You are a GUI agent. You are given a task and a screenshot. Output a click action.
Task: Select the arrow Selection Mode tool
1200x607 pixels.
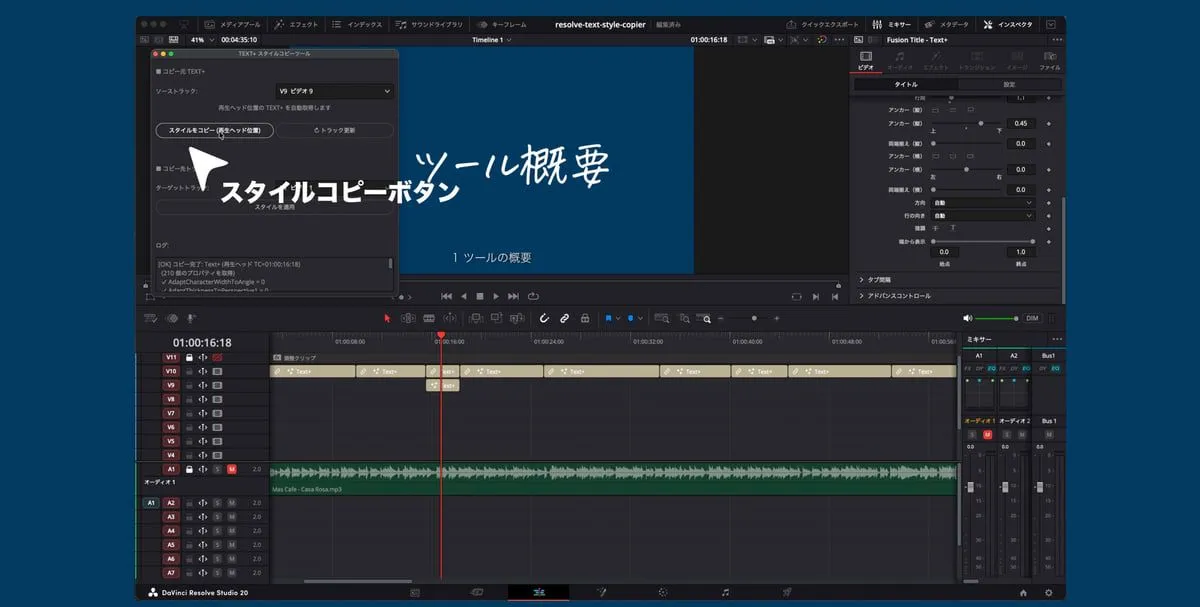(x=388, y=318)
